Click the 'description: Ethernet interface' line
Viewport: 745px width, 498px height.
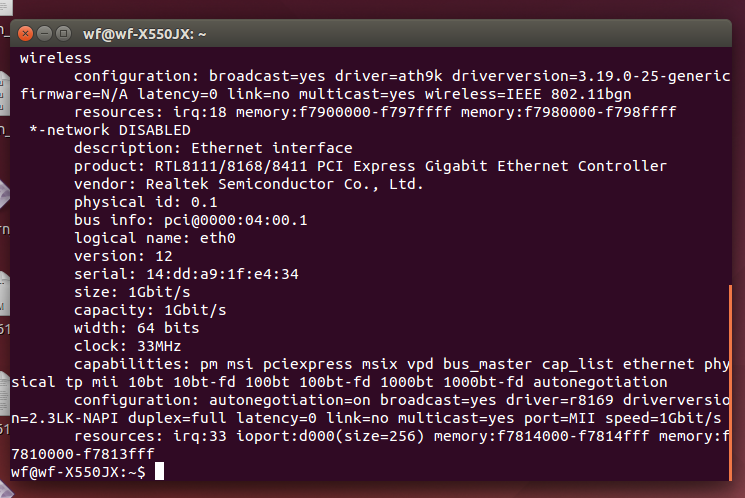(213, 148)
